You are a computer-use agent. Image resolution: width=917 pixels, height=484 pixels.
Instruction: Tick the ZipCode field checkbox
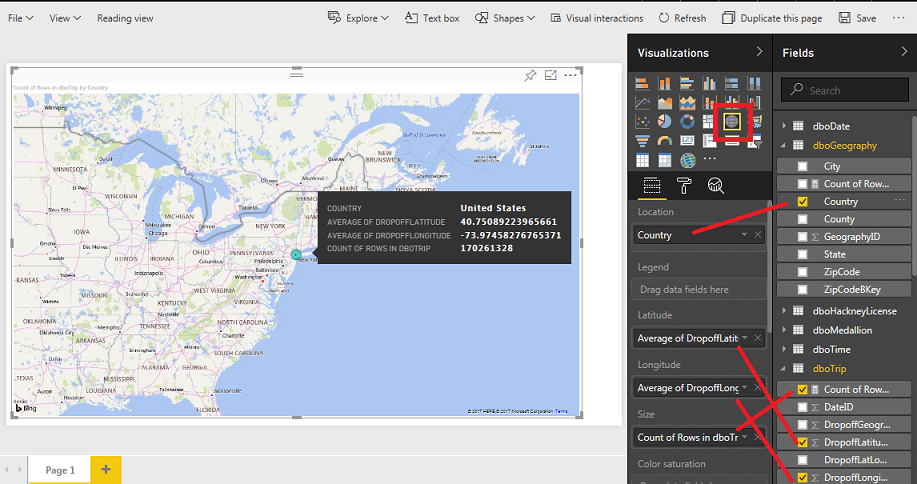click(x=803, y=272)
